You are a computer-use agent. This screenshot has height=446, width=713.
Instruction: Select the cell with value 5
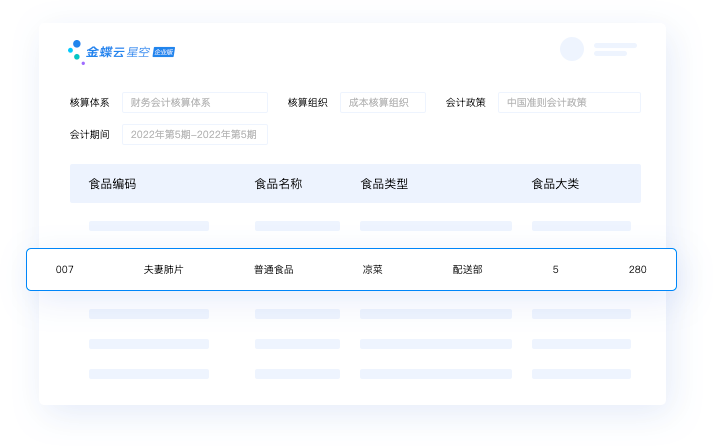click(x=555, y=270)
